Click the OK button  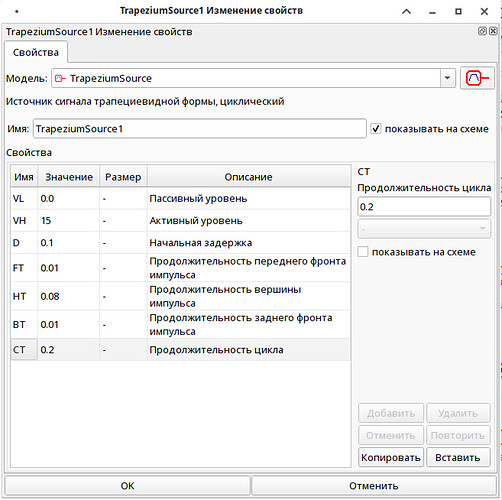click(127, 486)
